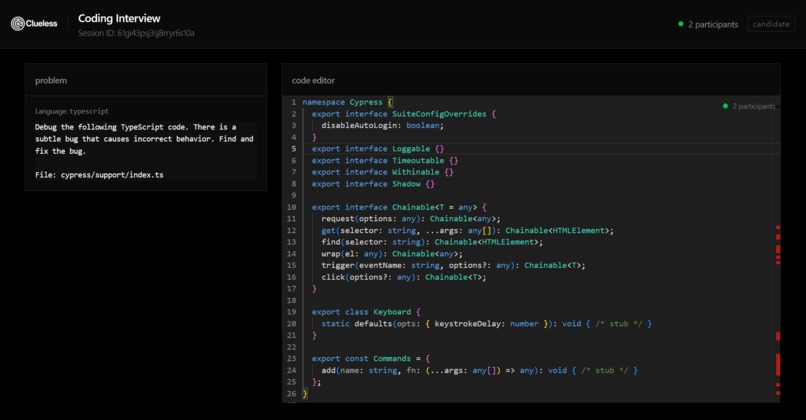Screen dimensions: 806x420
Task: Click the request method on line 11
Action: coord(338,218)
